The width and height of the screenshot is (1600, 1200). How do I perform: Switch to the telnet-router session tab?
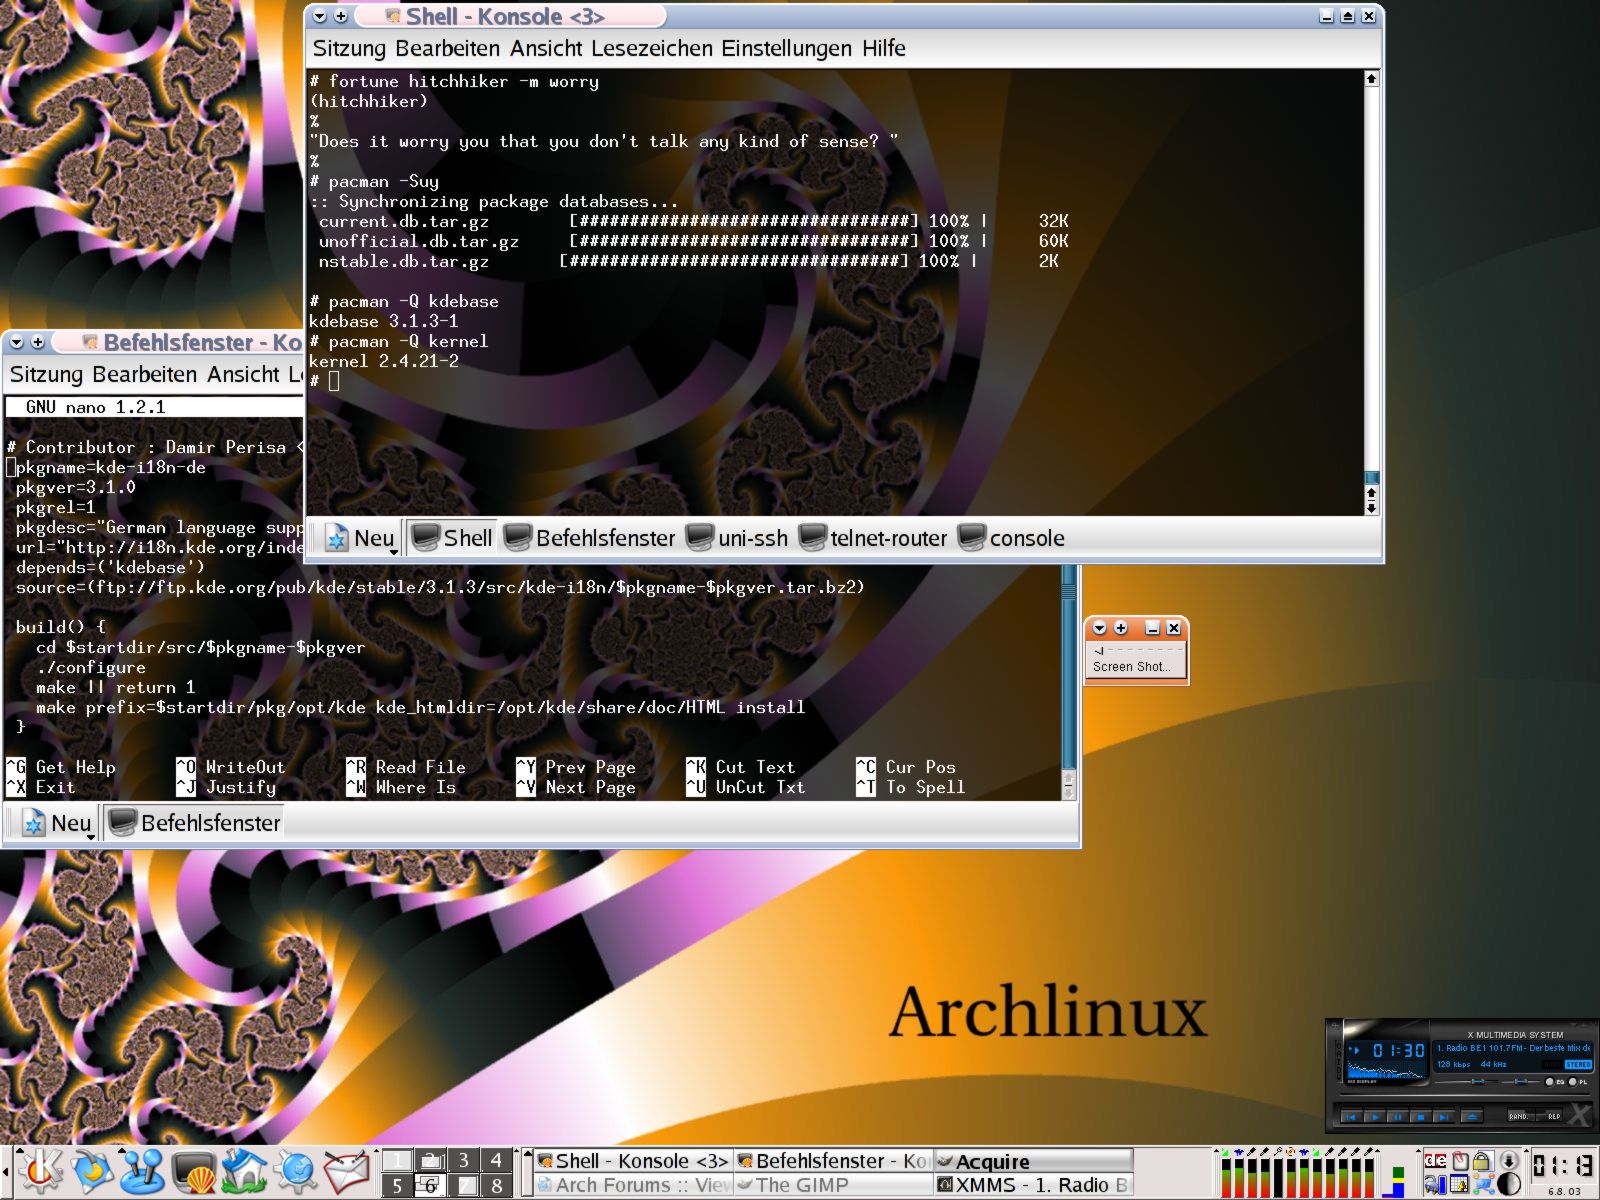pyautogui.click(x=872, y=538)
